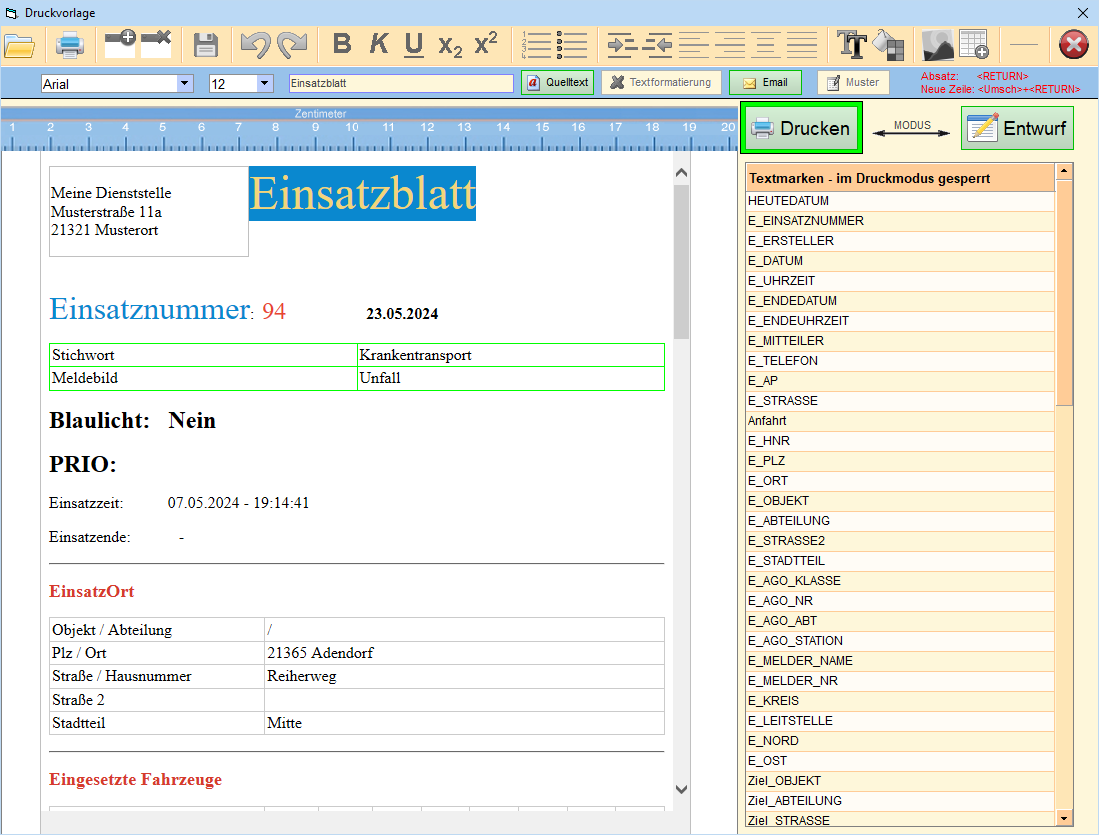Insert an image with picture icon
Image resolution: width=1099 pixels, height=835 pixels.
[937, 45]
